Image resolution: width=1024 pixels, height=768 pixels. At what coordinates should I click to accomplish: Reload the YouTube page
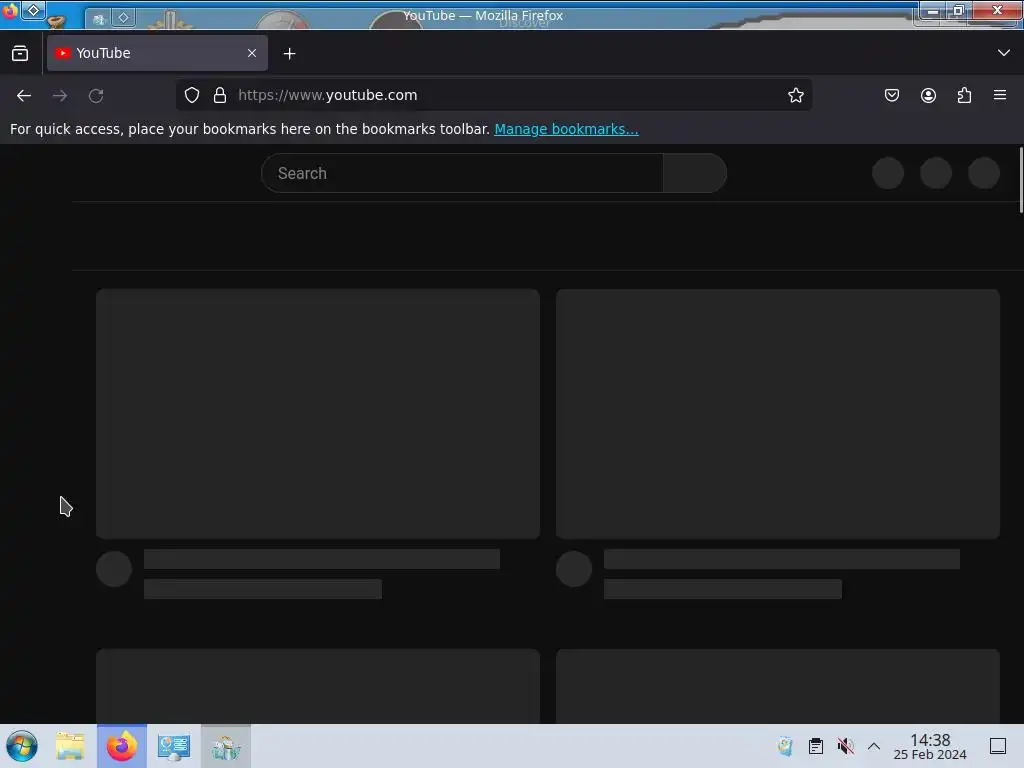pyautogui.click(x=96, y=96)
